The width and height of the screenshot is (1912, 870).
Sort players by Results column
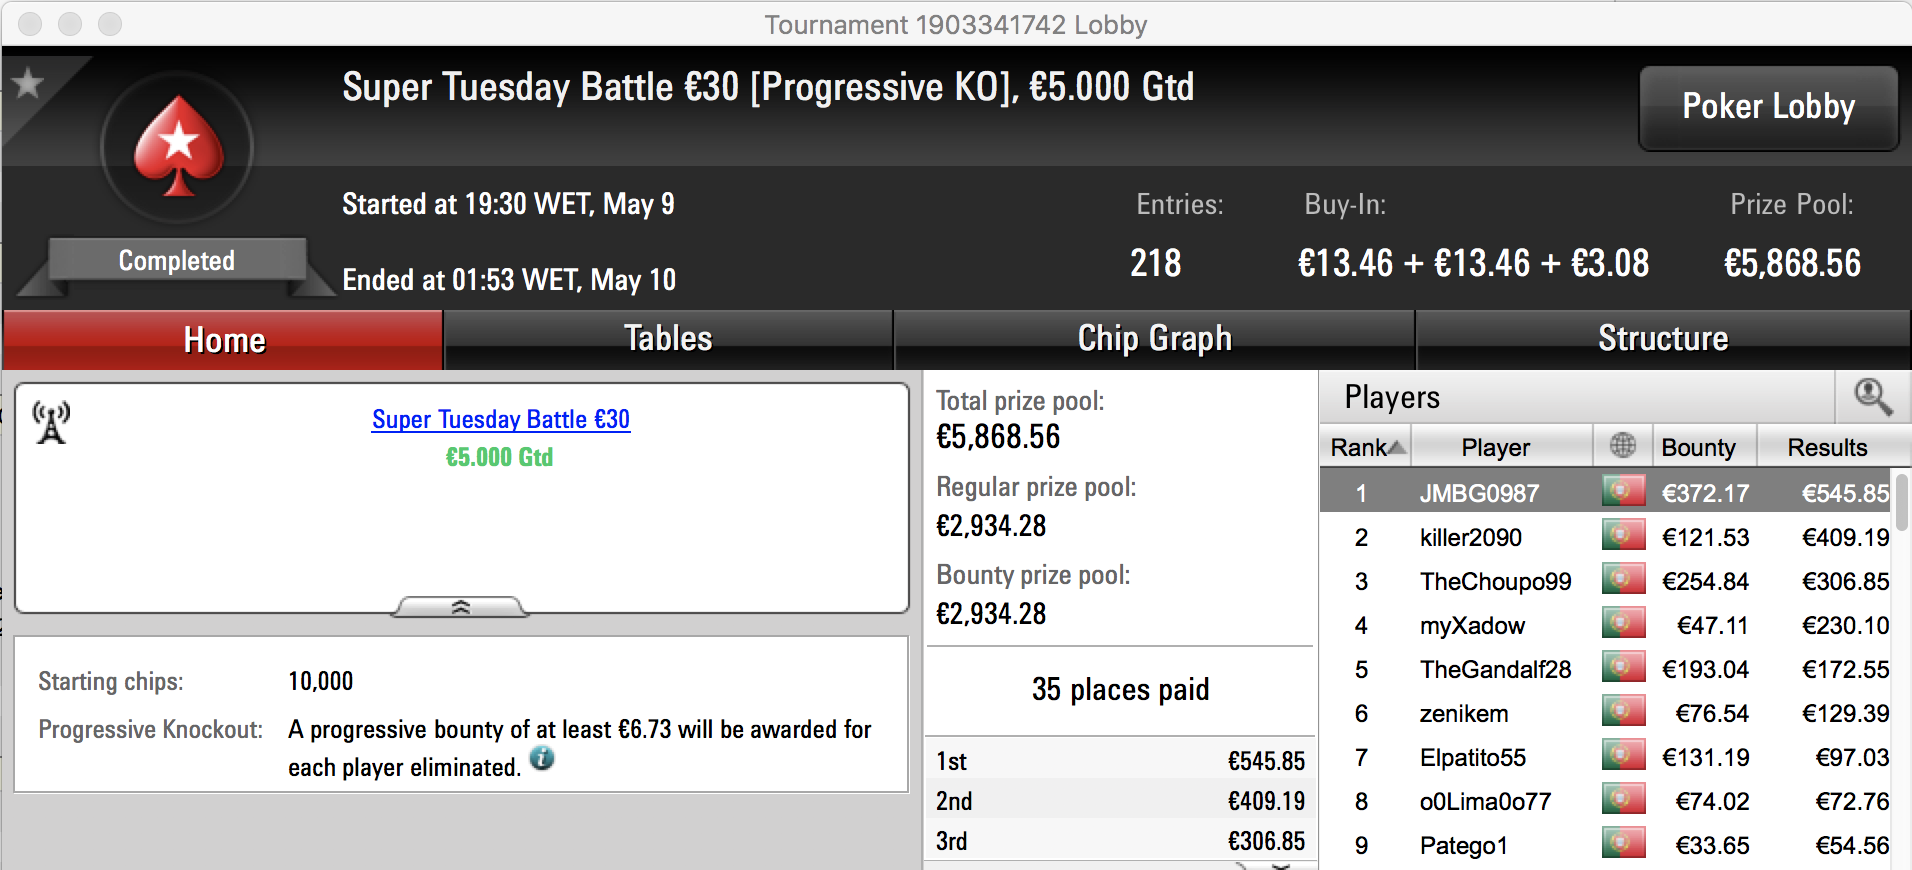1827,447
